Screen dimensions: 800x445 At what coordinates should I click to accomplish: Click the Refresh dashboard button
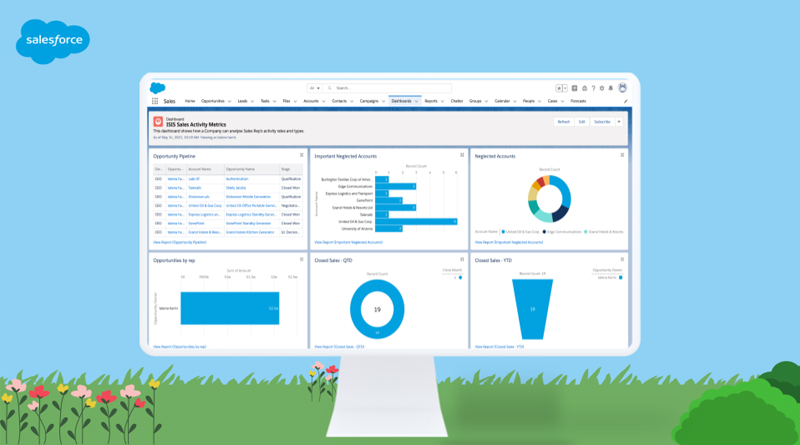[x=564, y=122]
